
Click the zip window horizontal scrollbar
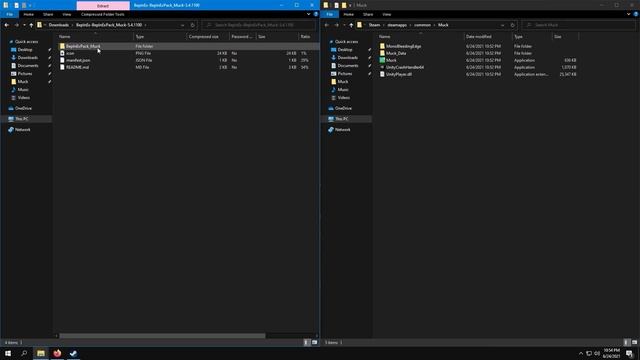(162, 336)
